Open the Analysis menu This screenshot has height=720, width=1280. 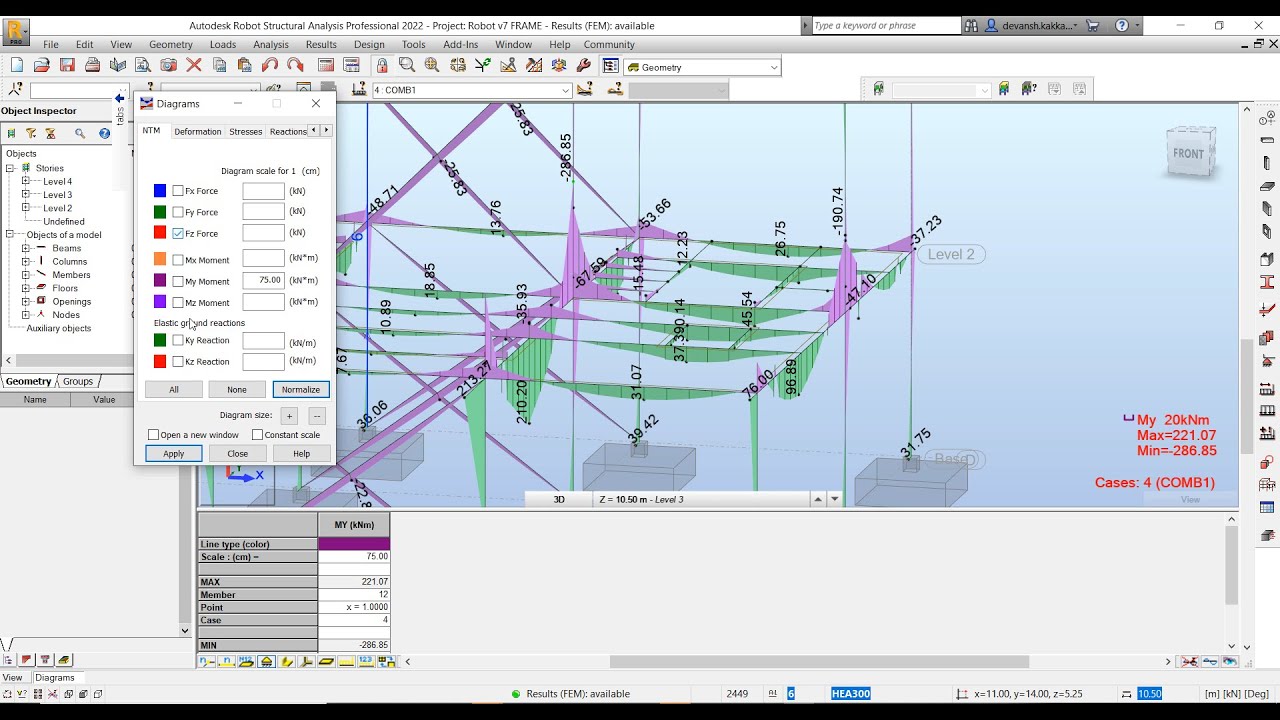coord(271,45)
